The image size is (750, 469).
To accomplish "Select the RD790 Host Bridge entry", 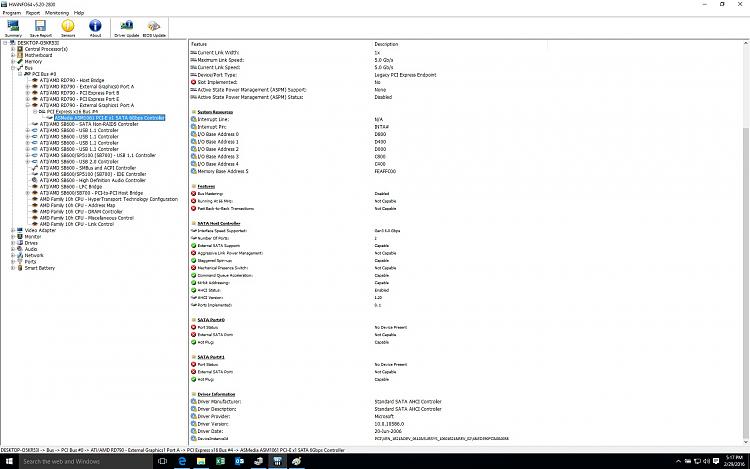I will click(72, 80).
